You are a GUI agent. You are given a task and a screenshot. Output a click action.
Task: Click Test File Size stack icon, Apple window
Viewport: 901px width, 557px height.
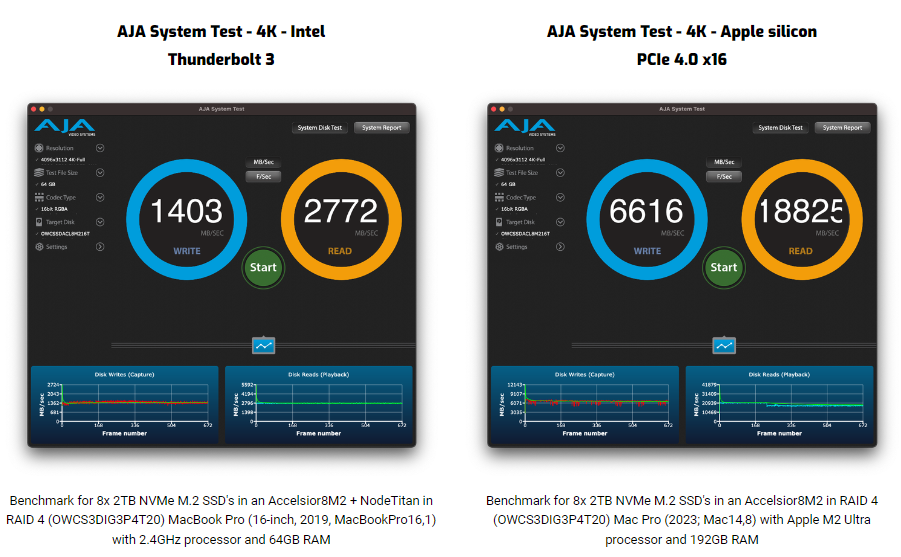point(499,172)
